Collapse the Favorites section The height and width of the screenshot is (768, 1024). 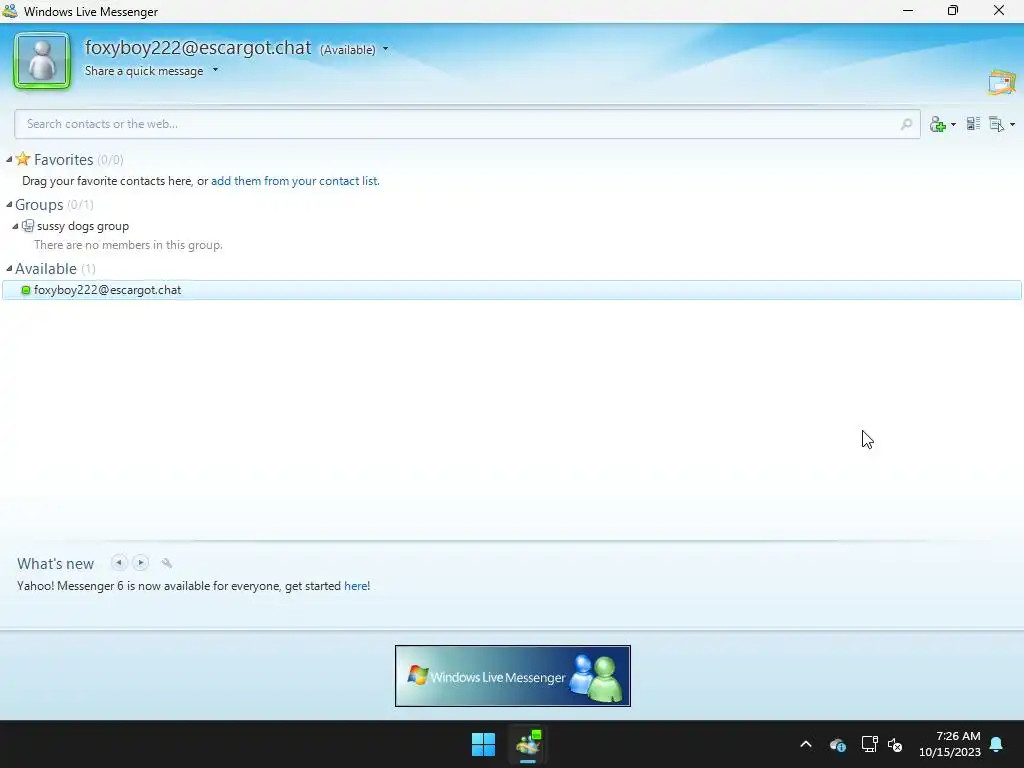click(x=9, y=159)
